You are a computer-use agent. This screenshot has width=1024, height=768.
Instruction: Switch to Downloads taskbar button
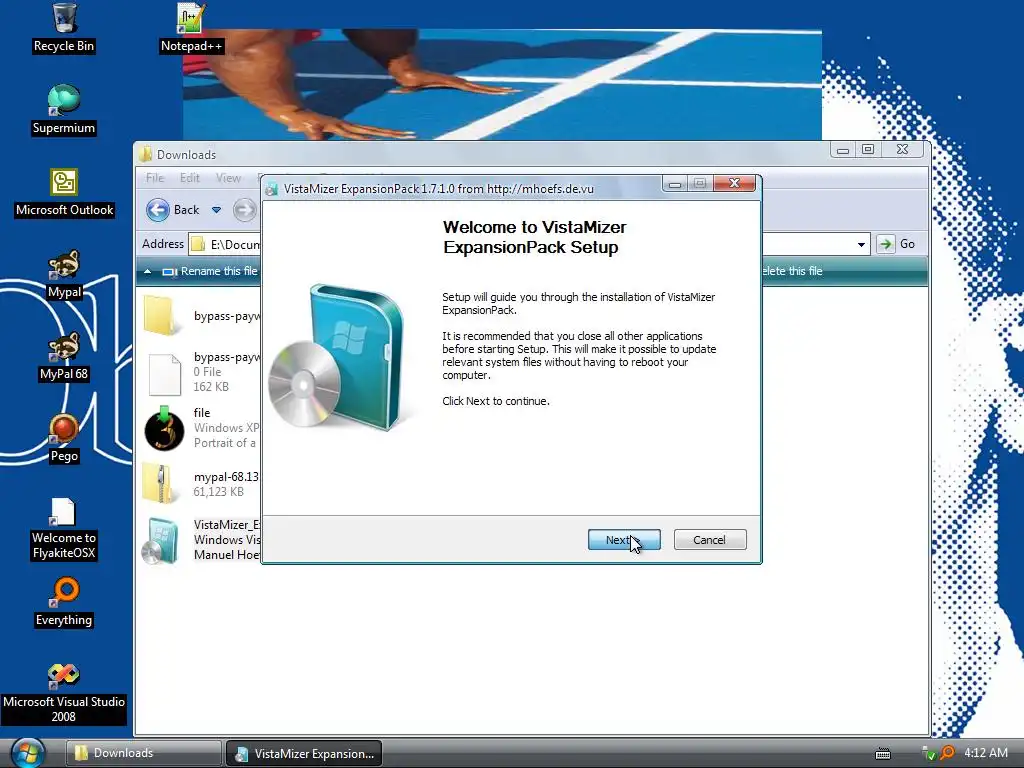144,753
